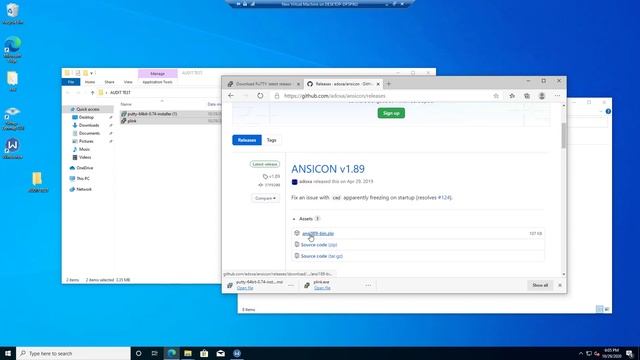Open the Quick Access Toolbar dropdown in Explorer
This screenshot has height=360, width=640.
coord(92,73)
